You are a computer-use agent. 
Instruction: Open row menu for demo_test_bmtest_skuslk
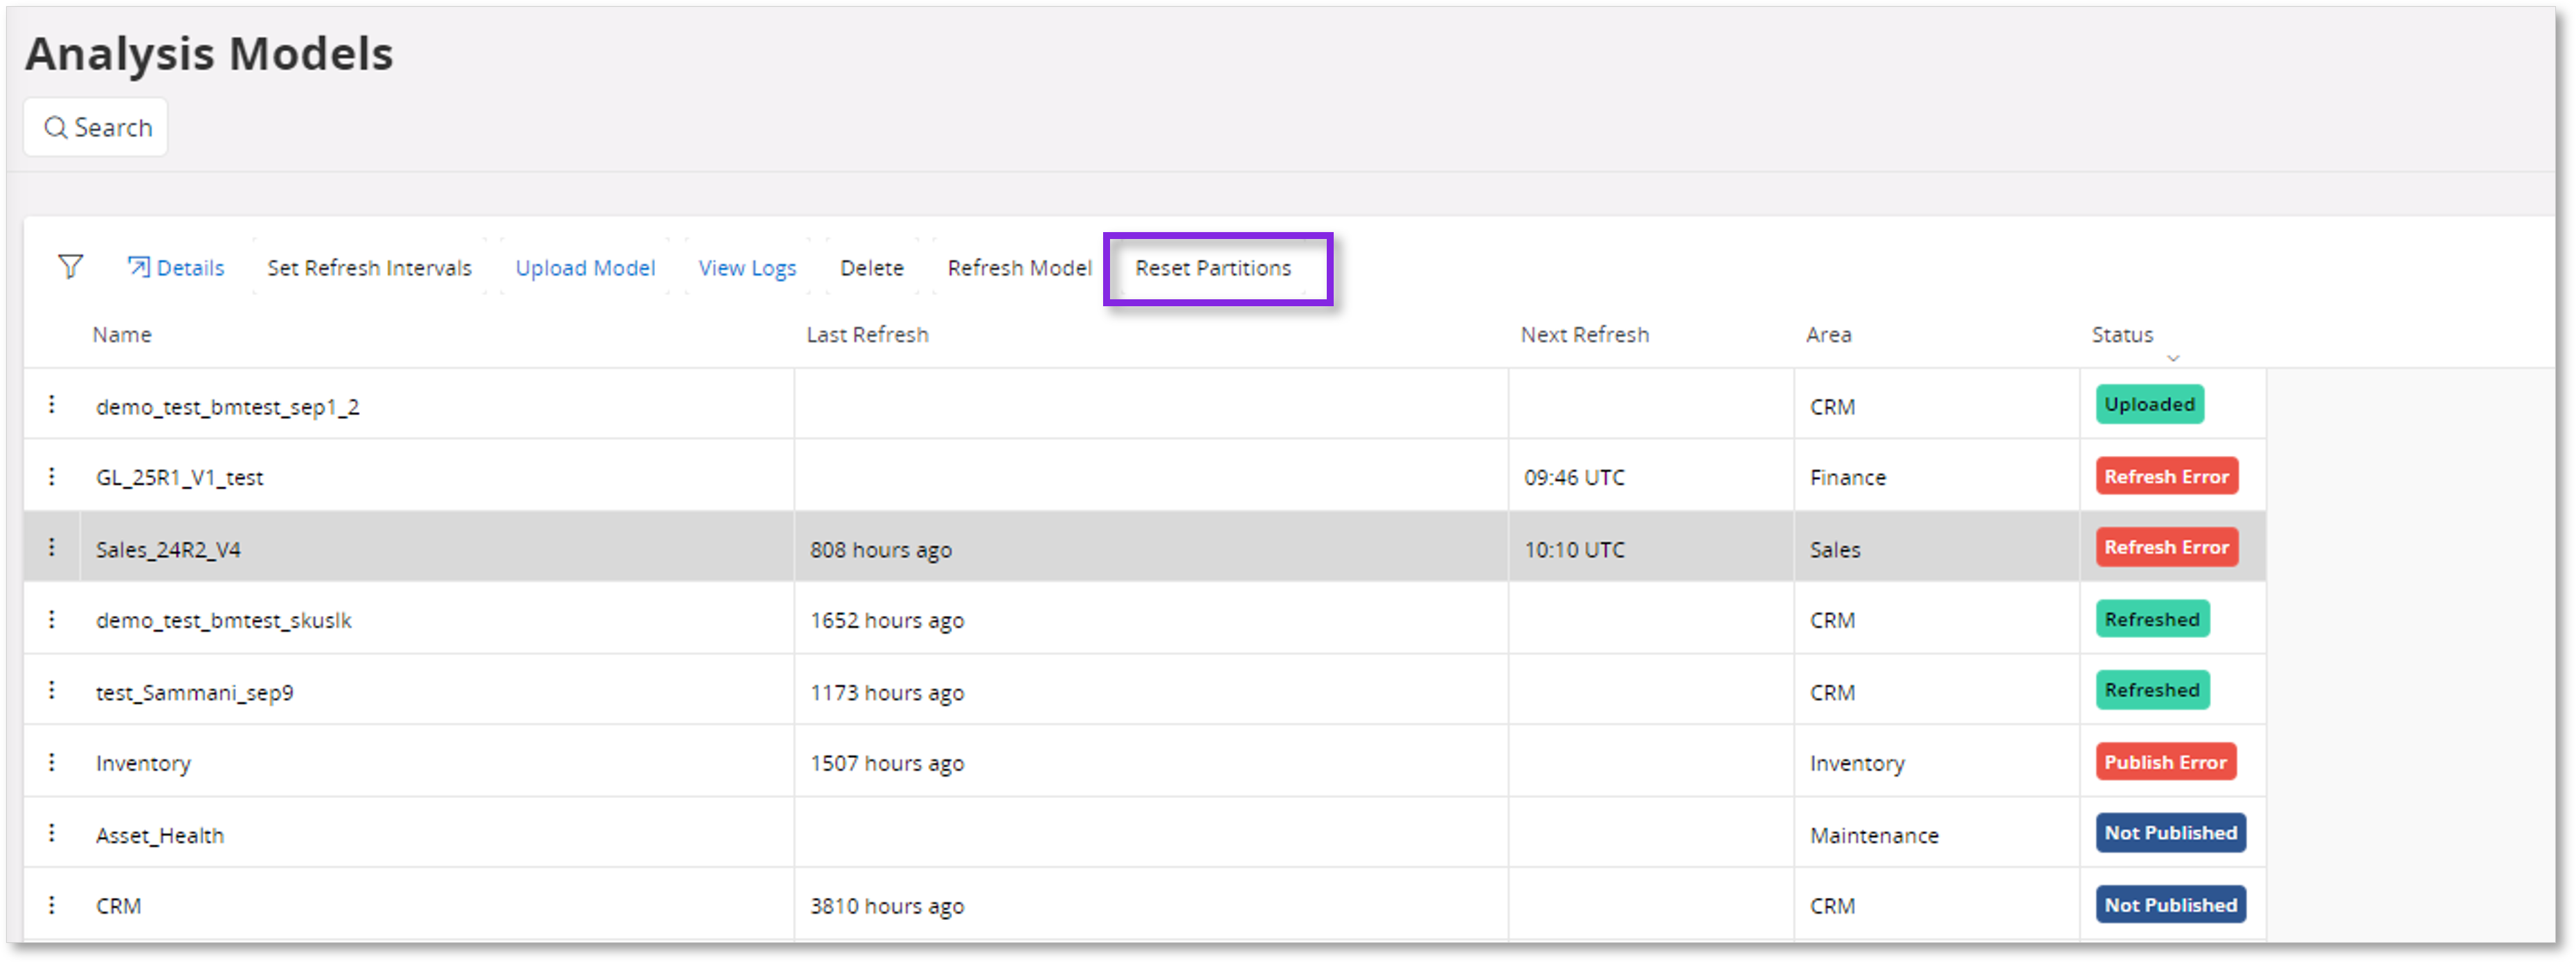(x=52, y=619)
